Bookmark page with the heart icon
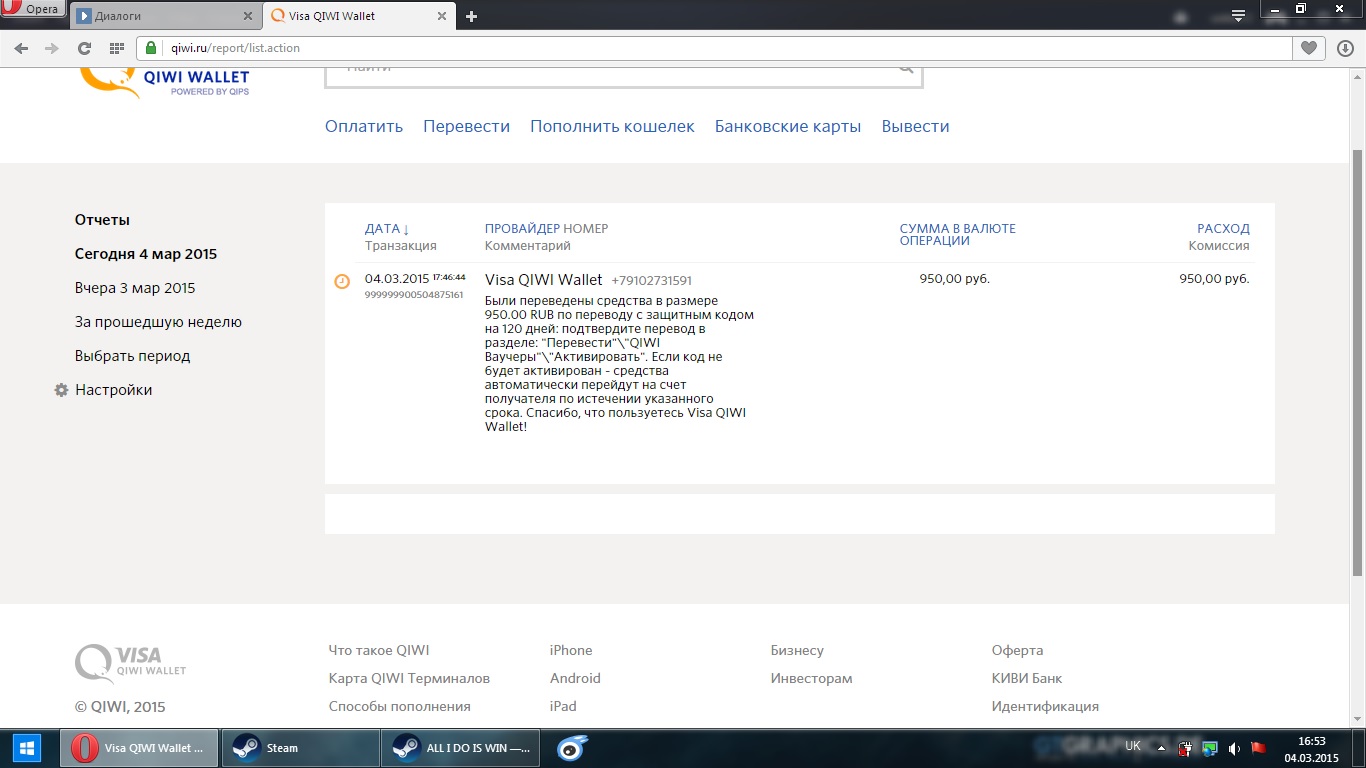Image resolution: width=1366 pixels, height=768 pixels. tap(1308, 48)
